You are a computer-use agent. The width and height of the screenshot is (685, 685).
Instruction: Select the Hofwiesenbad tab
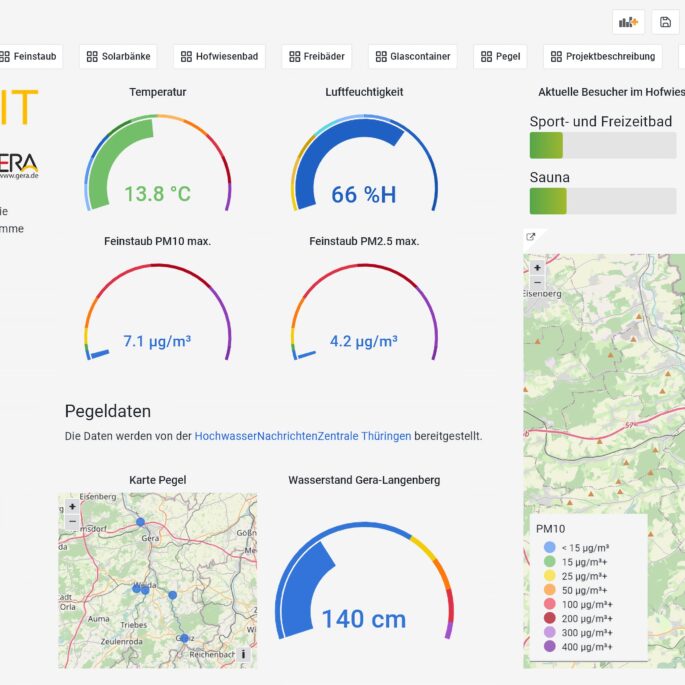(x=219, y=57)
